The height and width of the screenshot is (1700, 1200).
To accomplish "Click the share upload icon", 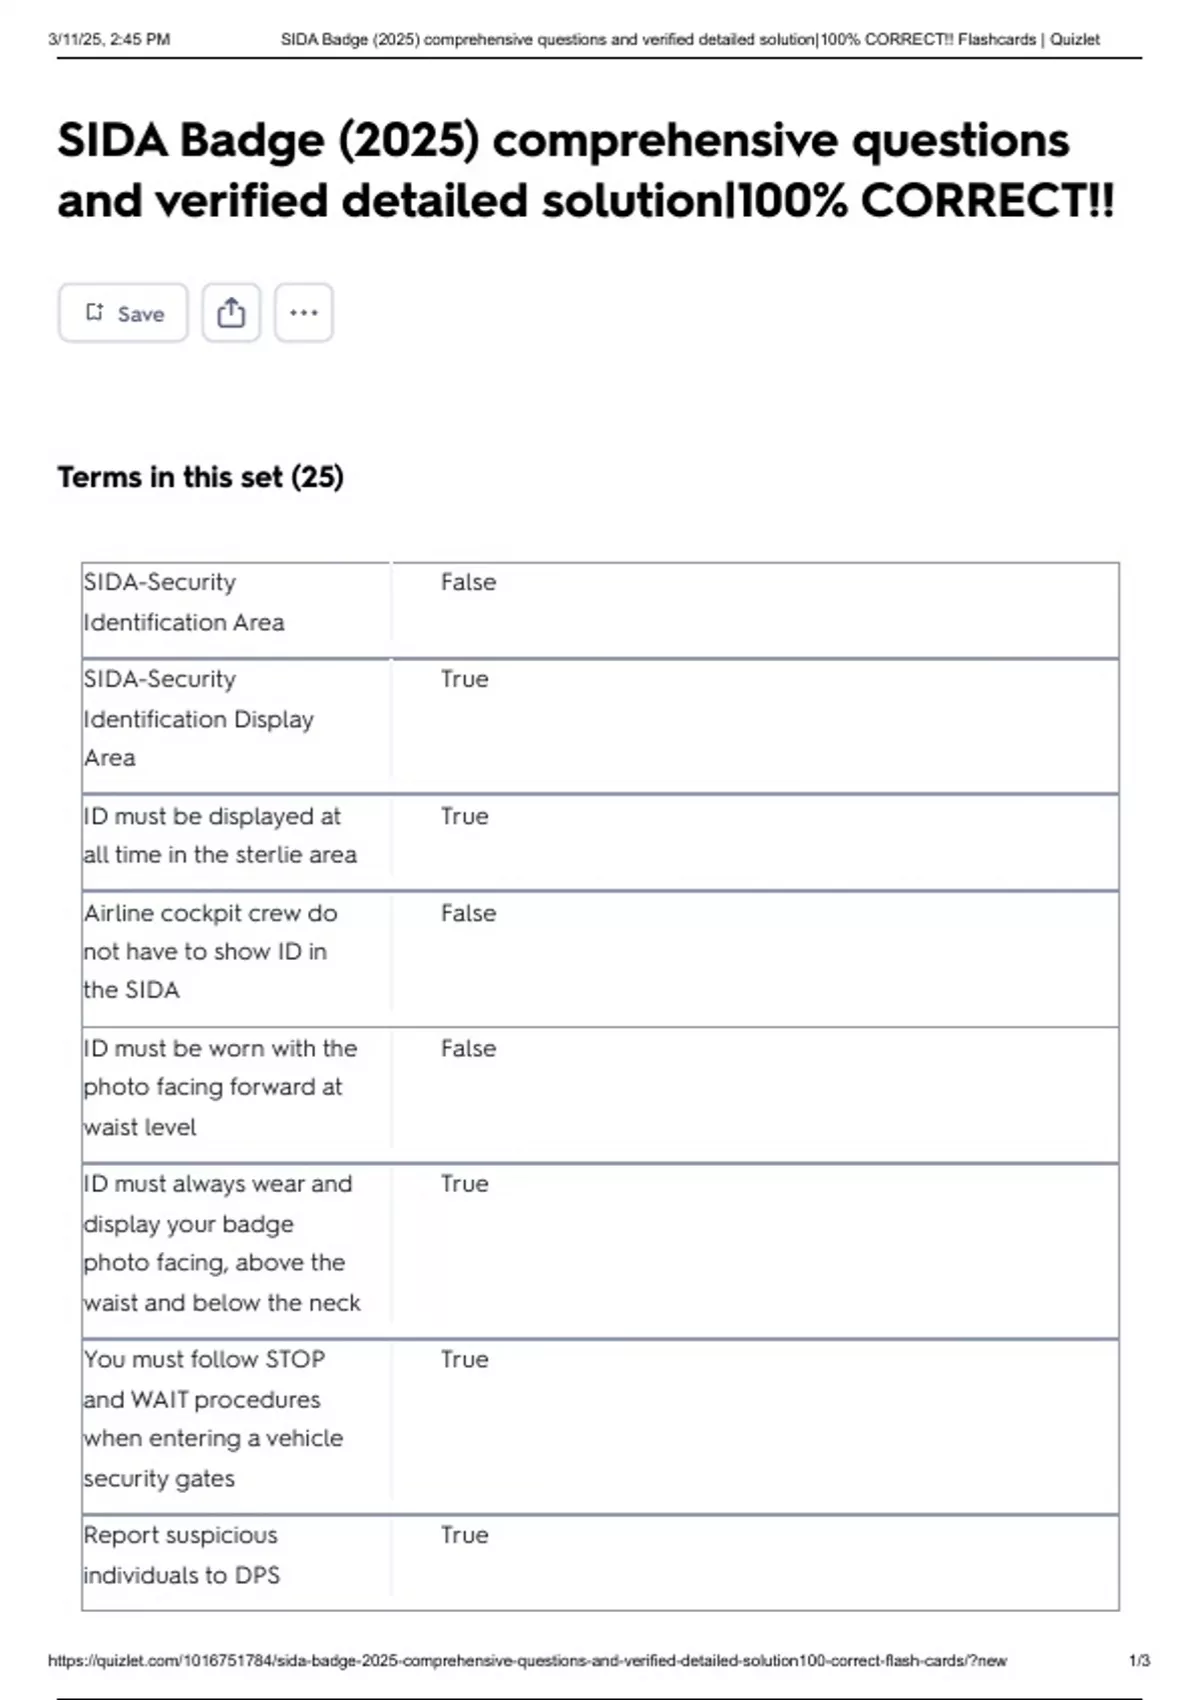I will (x=231, y=313).
